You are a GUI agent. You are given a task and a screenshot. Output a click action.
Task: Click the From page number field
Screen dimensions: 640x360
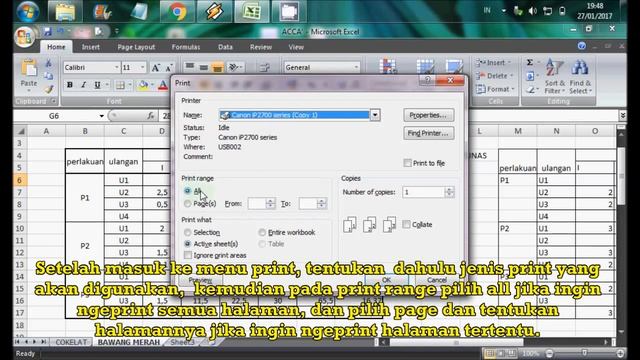(x=257, y=203)
